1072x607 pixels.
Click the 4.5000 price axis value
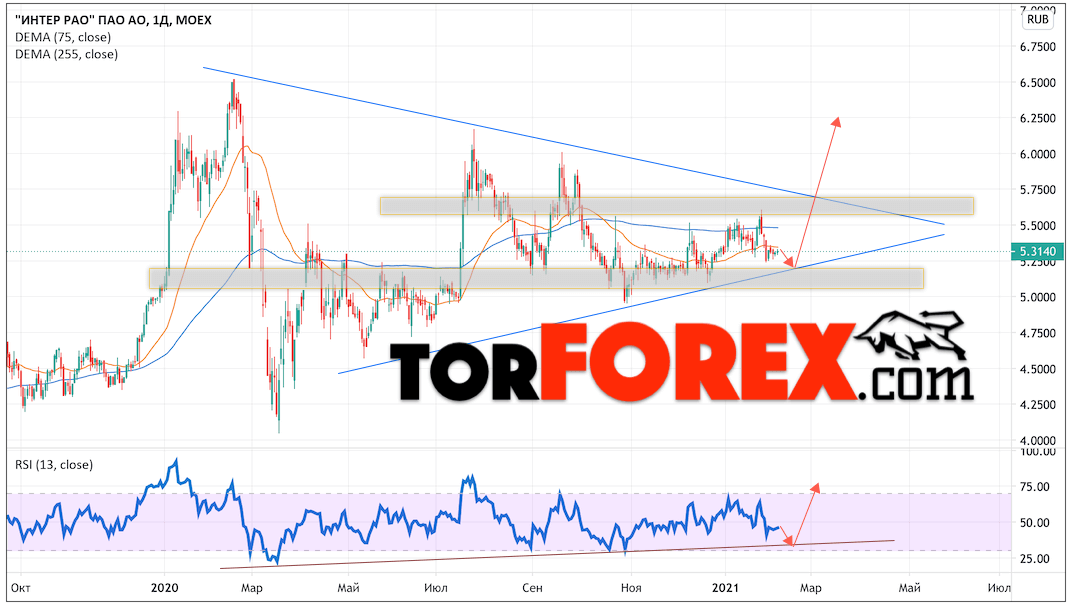[1037, 369]
